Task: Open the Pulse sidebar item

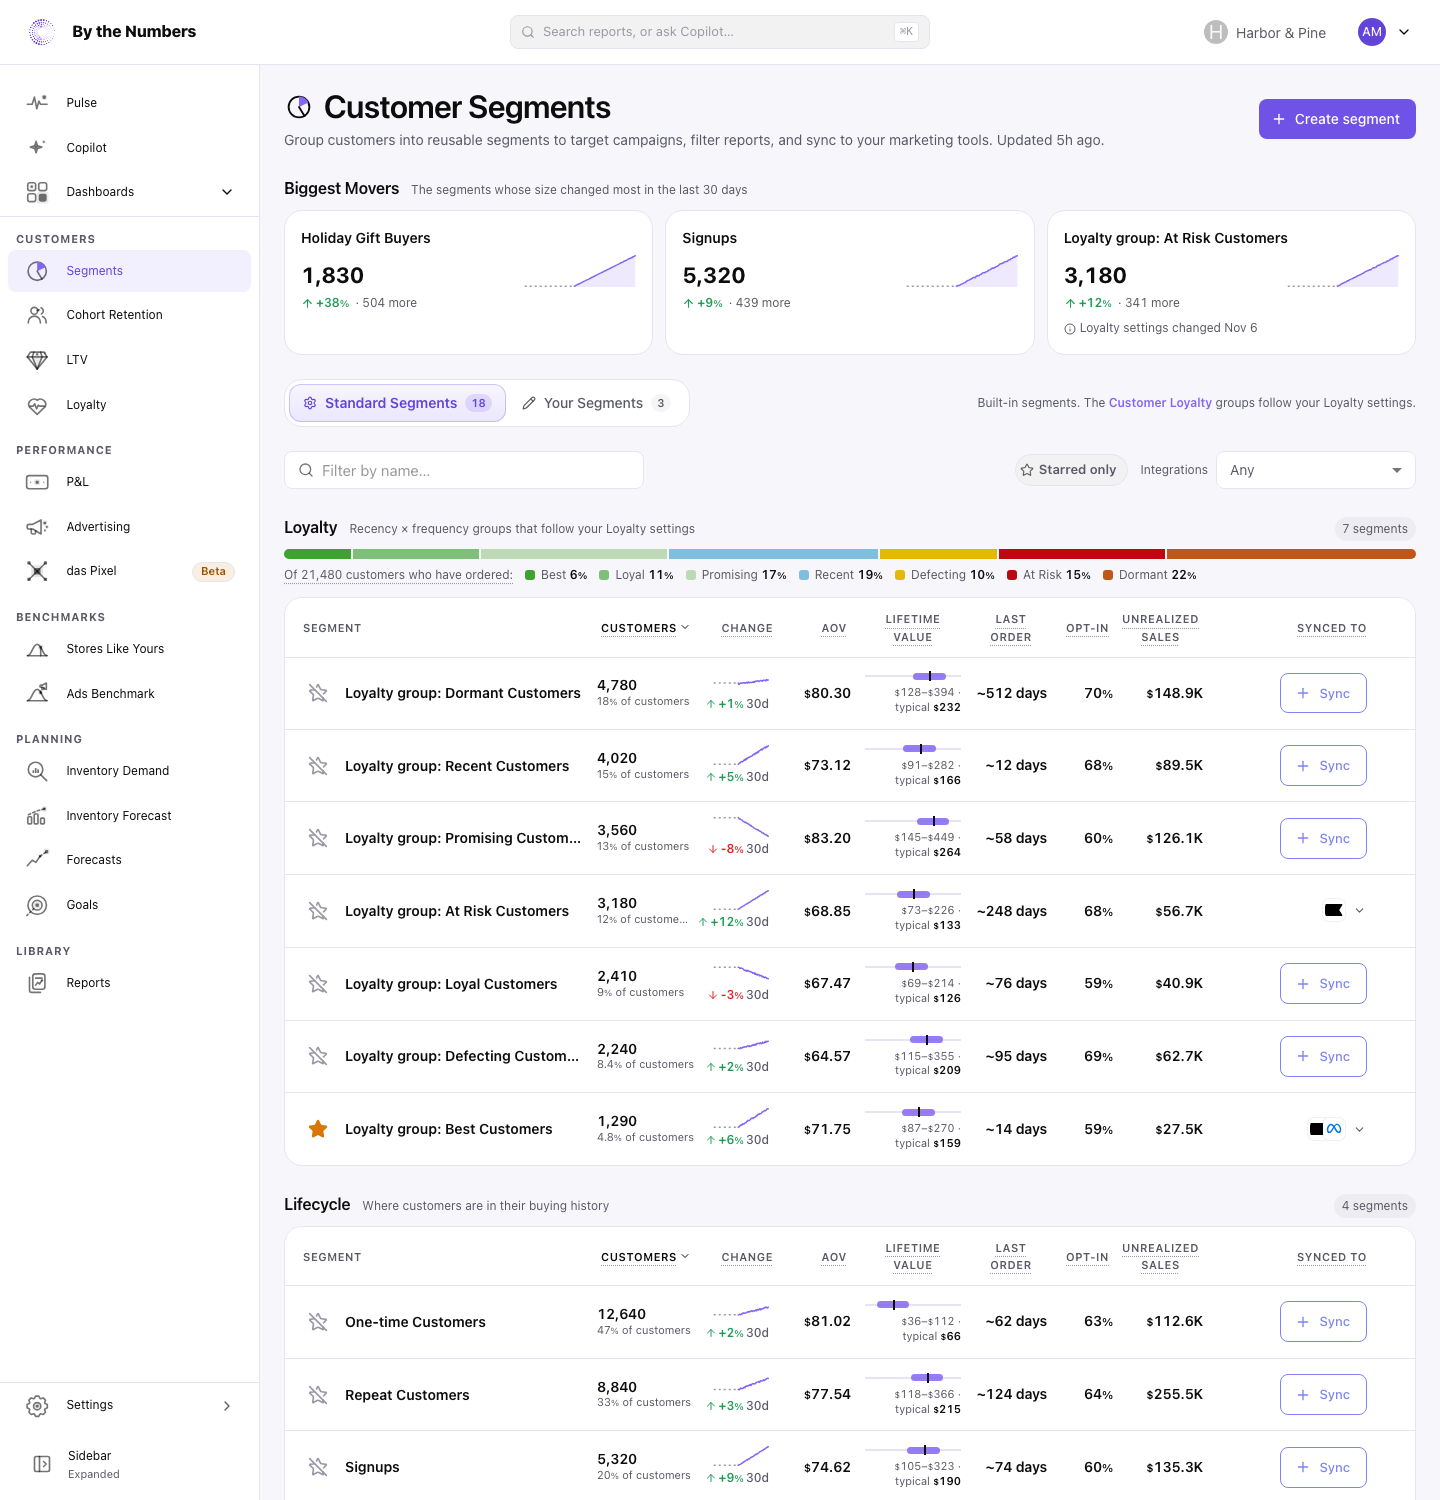Action: (x=129, y=103)
